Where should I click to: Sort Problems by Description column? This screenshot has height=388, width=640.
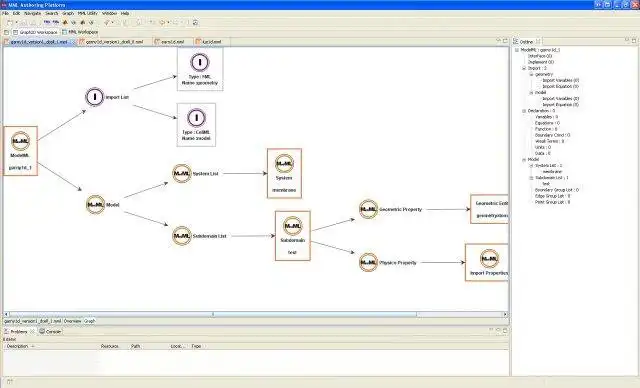coord(18,346)
